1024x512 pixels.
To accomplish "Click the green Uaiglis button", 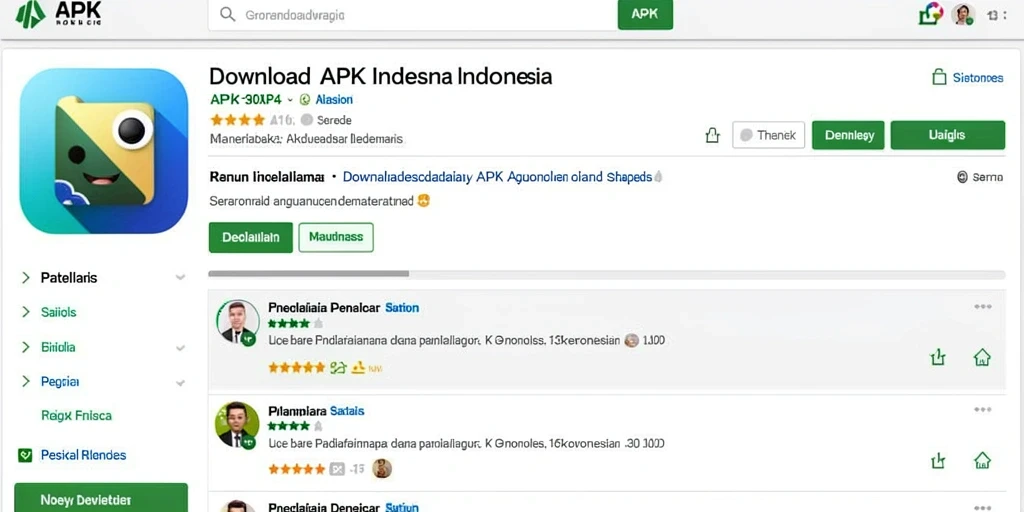I will click(948, 135).
